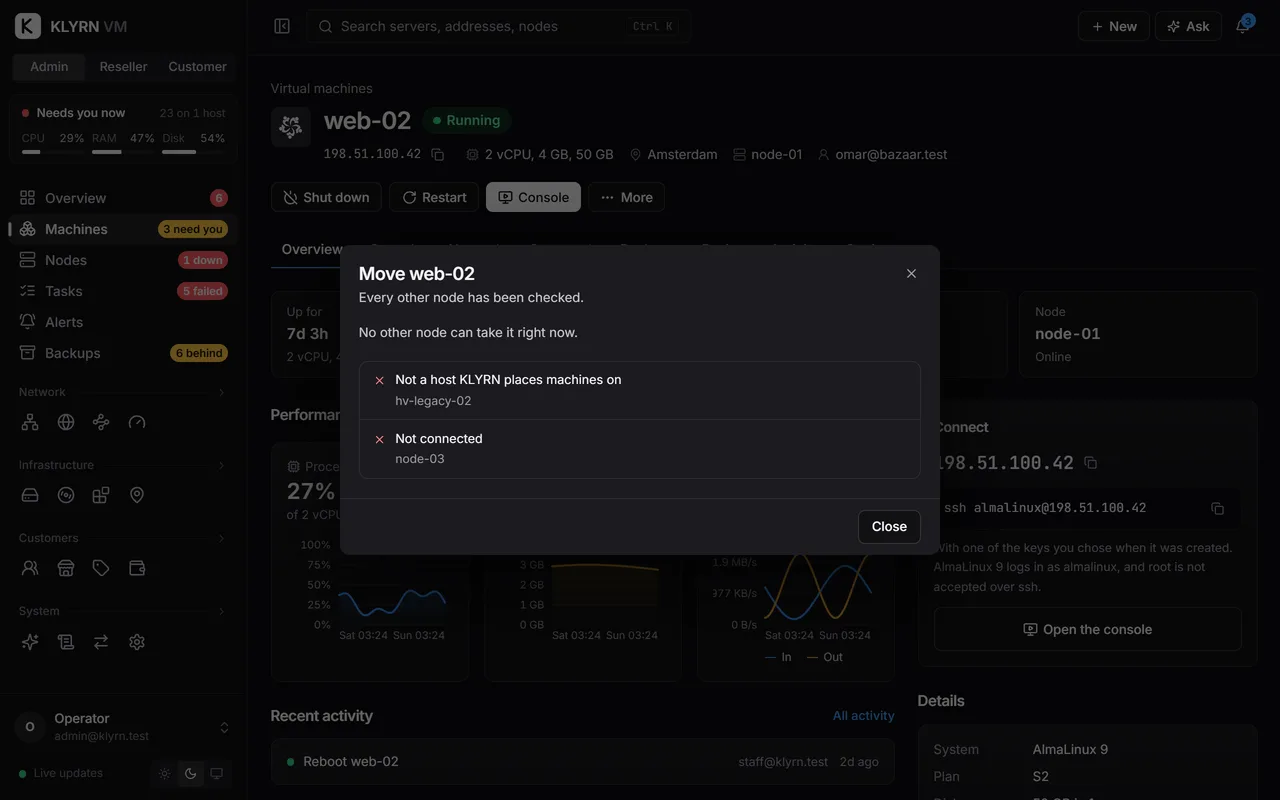Open the price tag icon under Customers
This screenshot has height=800, width=1280.
point(101,568)
